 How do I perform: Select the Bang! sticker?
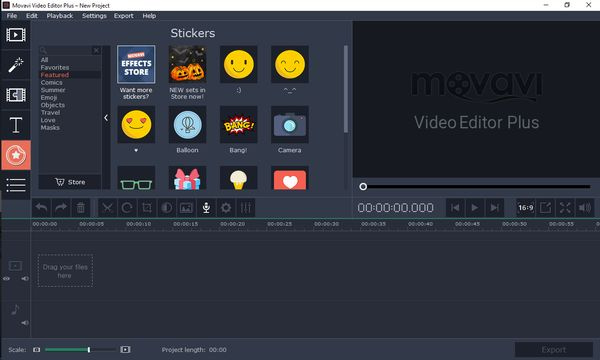238,125
